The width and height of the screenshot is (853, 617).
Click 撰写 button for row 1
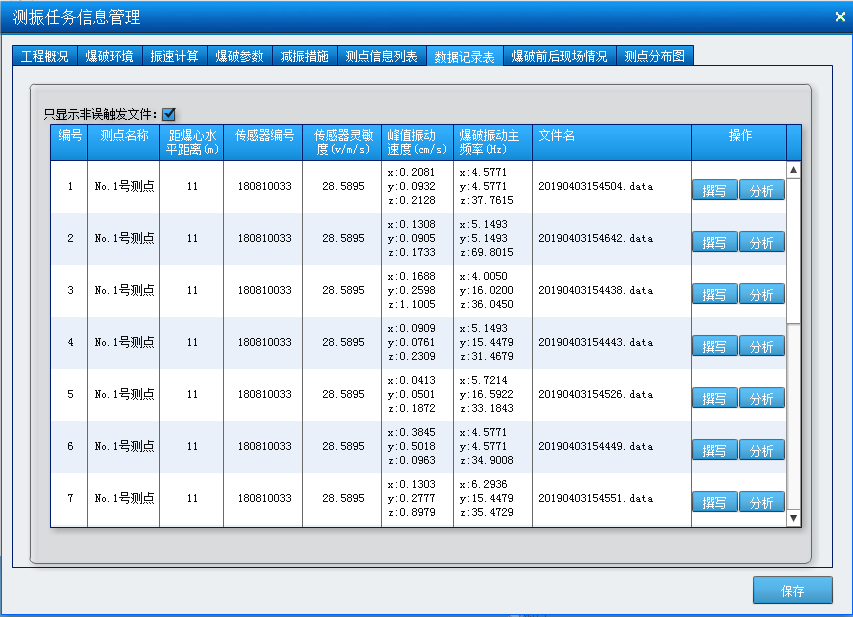[714, 190]
